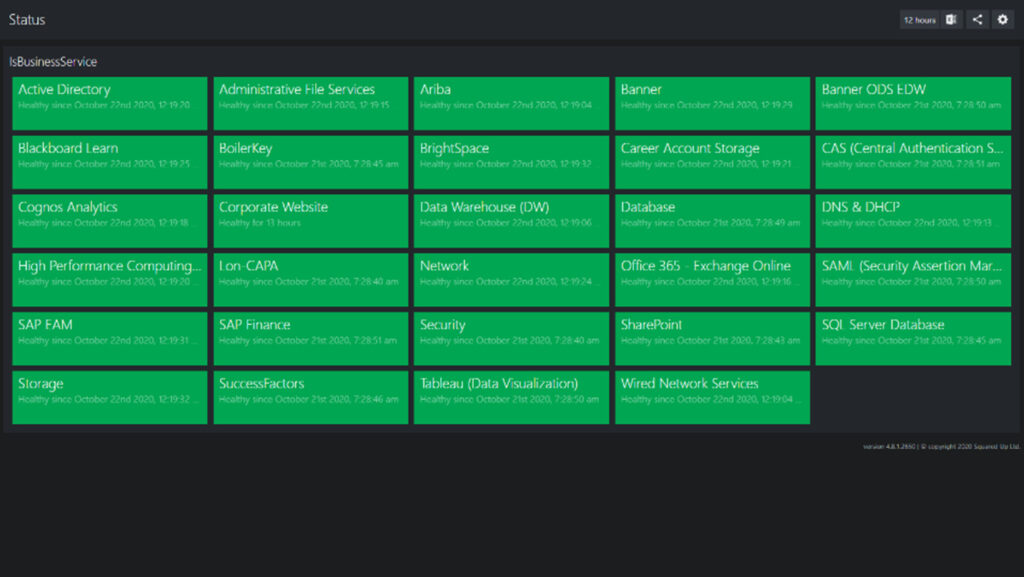This screenshot has height=577, width=1024.
Task: View the Corporate Website status tile
Action: tap(311, 221)
